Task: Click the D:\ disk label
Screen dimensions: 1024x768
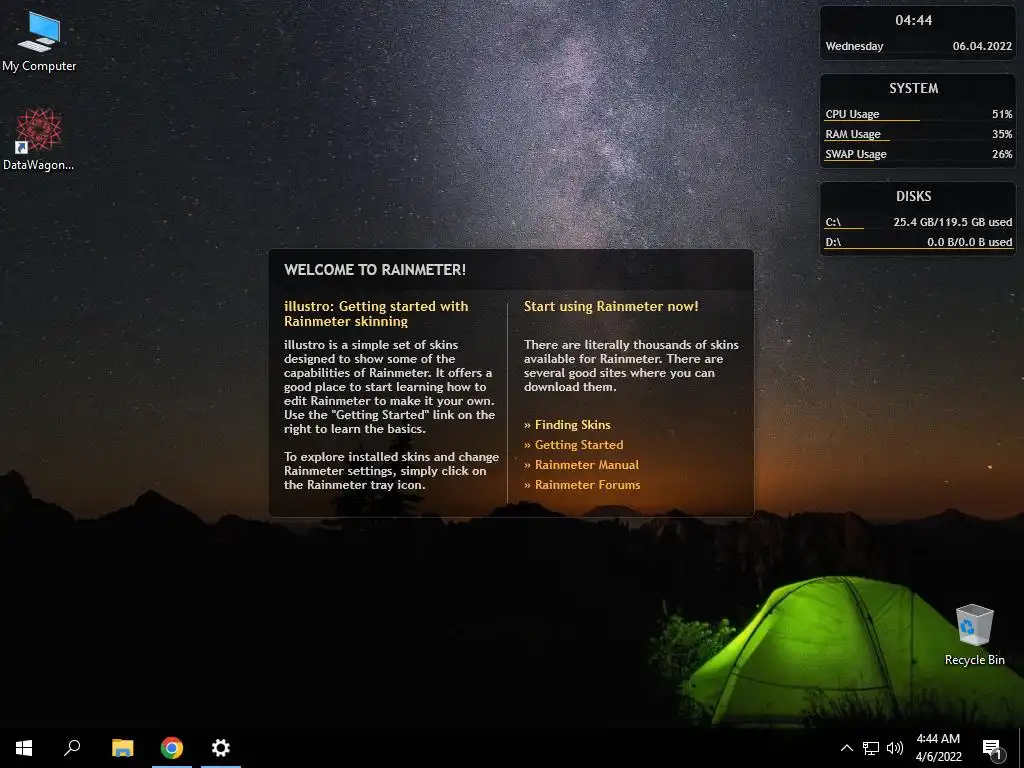Action: (x=833, y=242)
